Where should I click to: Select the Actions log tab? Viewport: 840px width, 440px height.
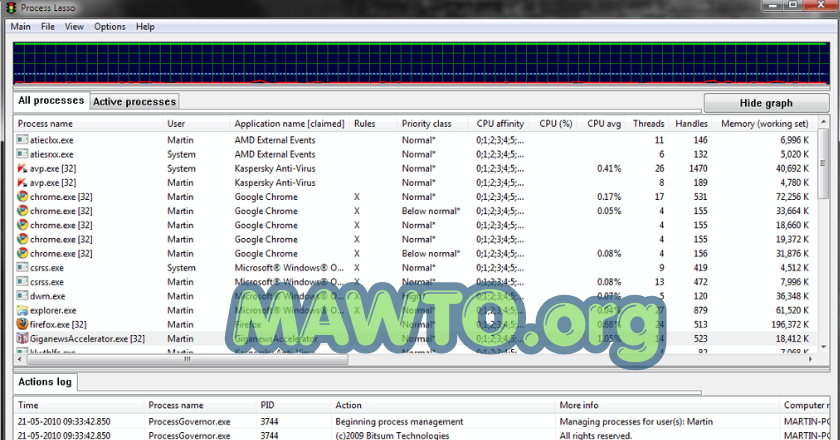[45, 382]
